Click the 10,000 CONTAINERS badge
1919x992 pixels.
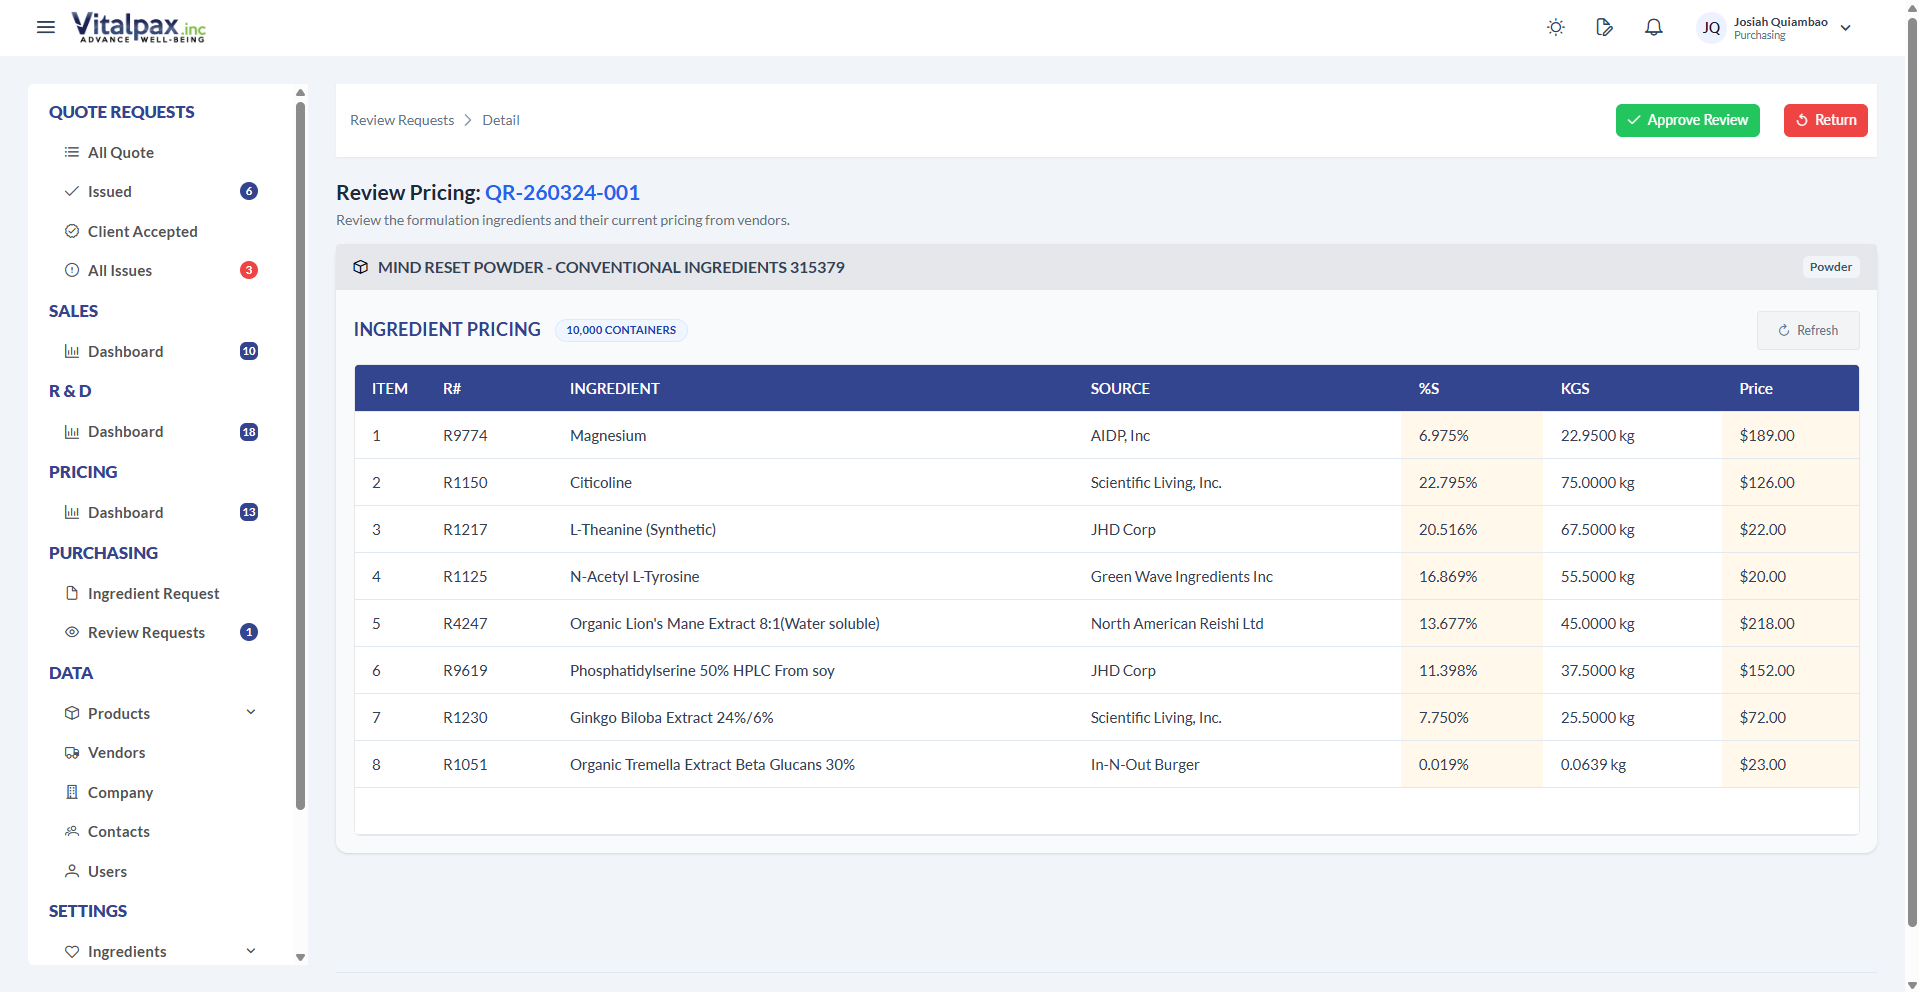tap(621, 330)
